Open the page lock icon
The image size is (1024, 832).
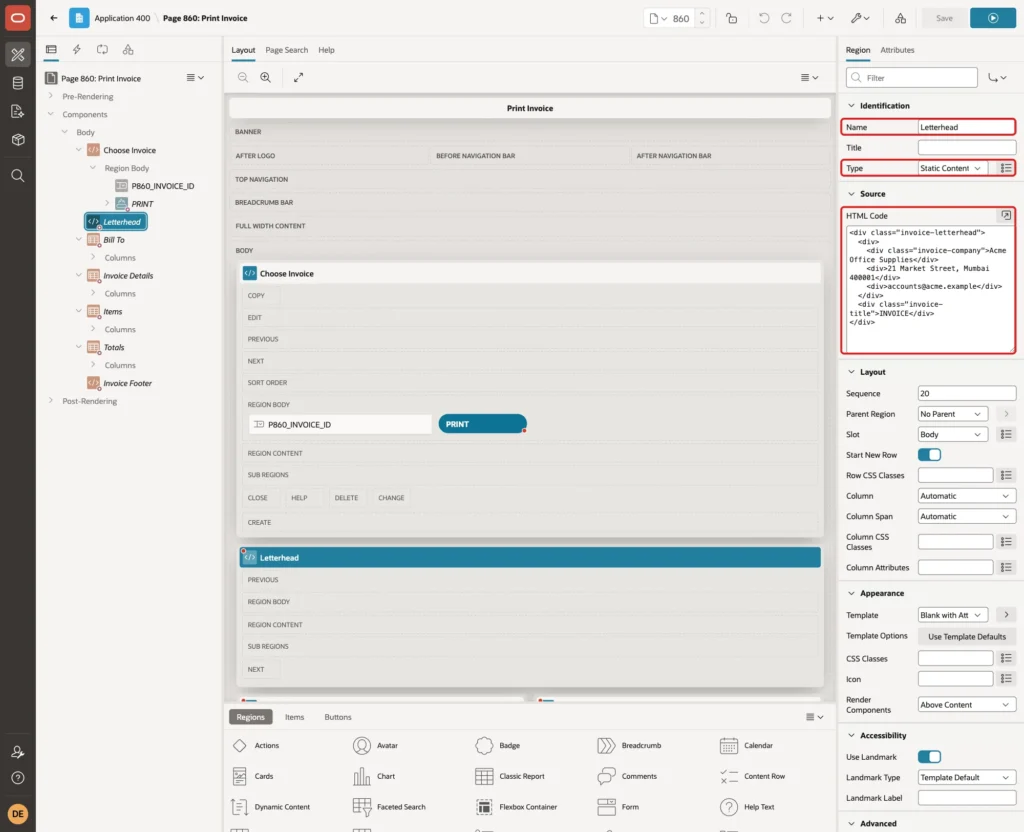coord(731,18)
